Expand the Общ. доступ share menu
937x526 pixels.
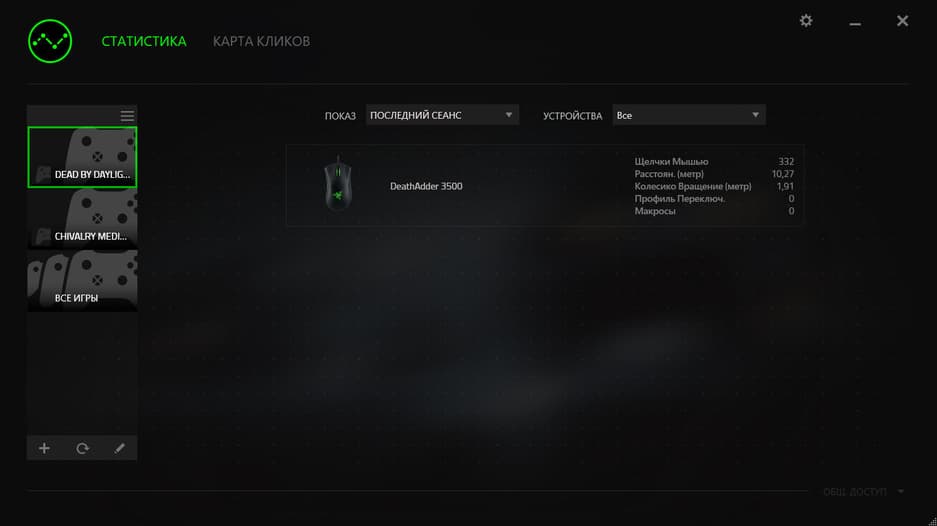pyautogui.click(x=863, y=491)
